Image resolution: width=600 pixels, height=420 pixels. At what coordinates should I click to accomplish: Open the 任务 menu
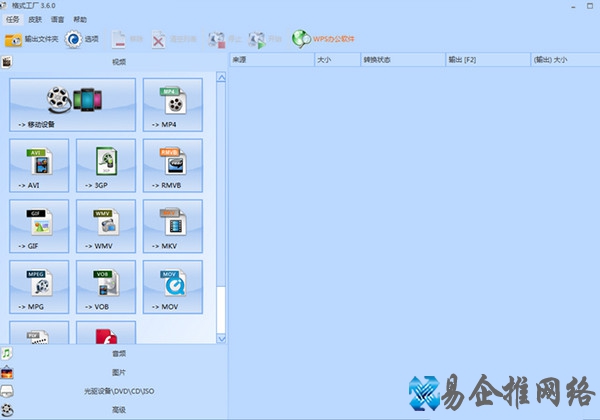13,19
